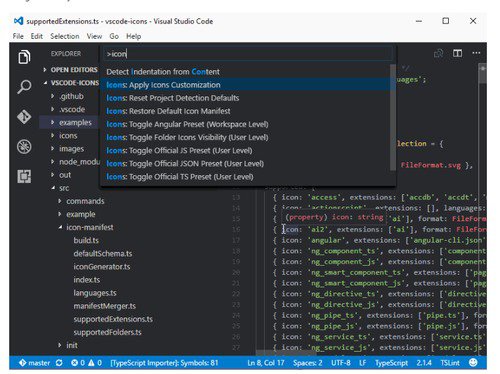Open the Search view icon
500x374 pixels.
tap(24, 87)
